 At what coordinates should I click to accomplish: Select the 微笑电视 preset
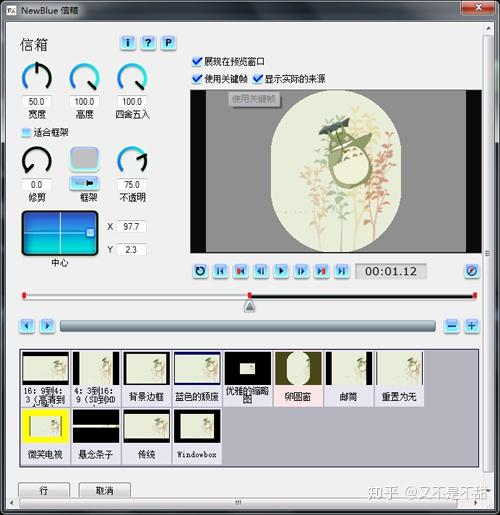tap(45, 436)
